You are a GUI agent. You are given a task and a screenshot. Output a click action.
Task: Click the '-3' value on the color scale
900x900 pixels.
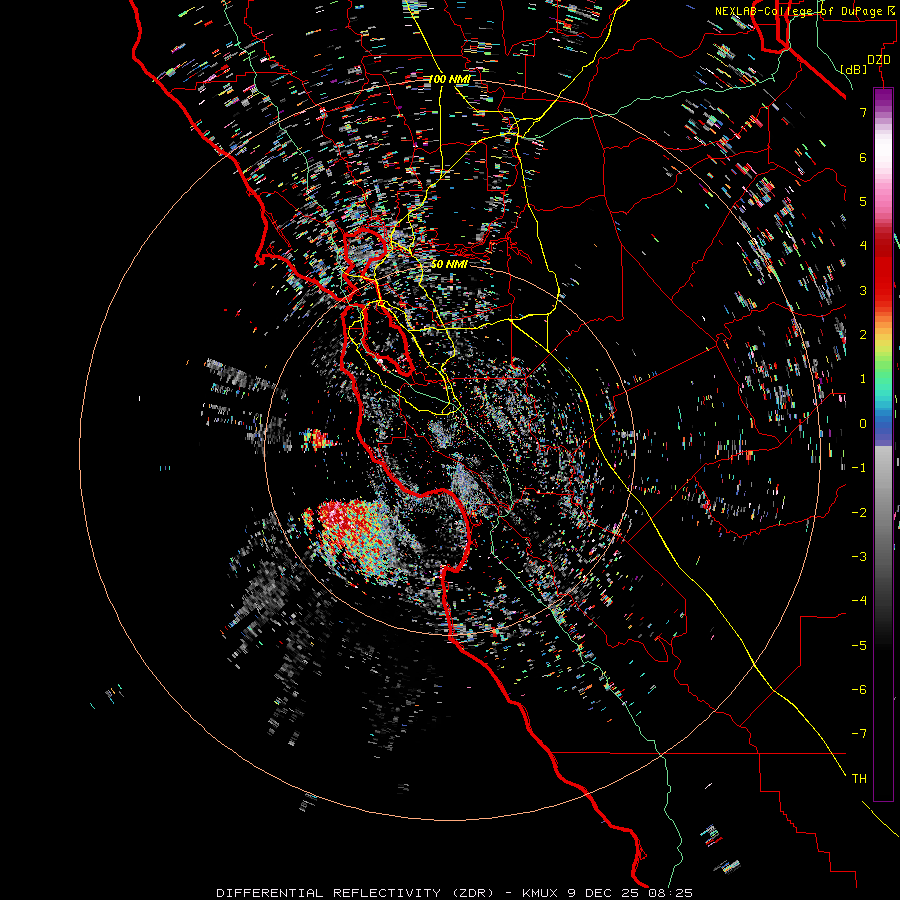pyautogui.click(x=859, y=557)
